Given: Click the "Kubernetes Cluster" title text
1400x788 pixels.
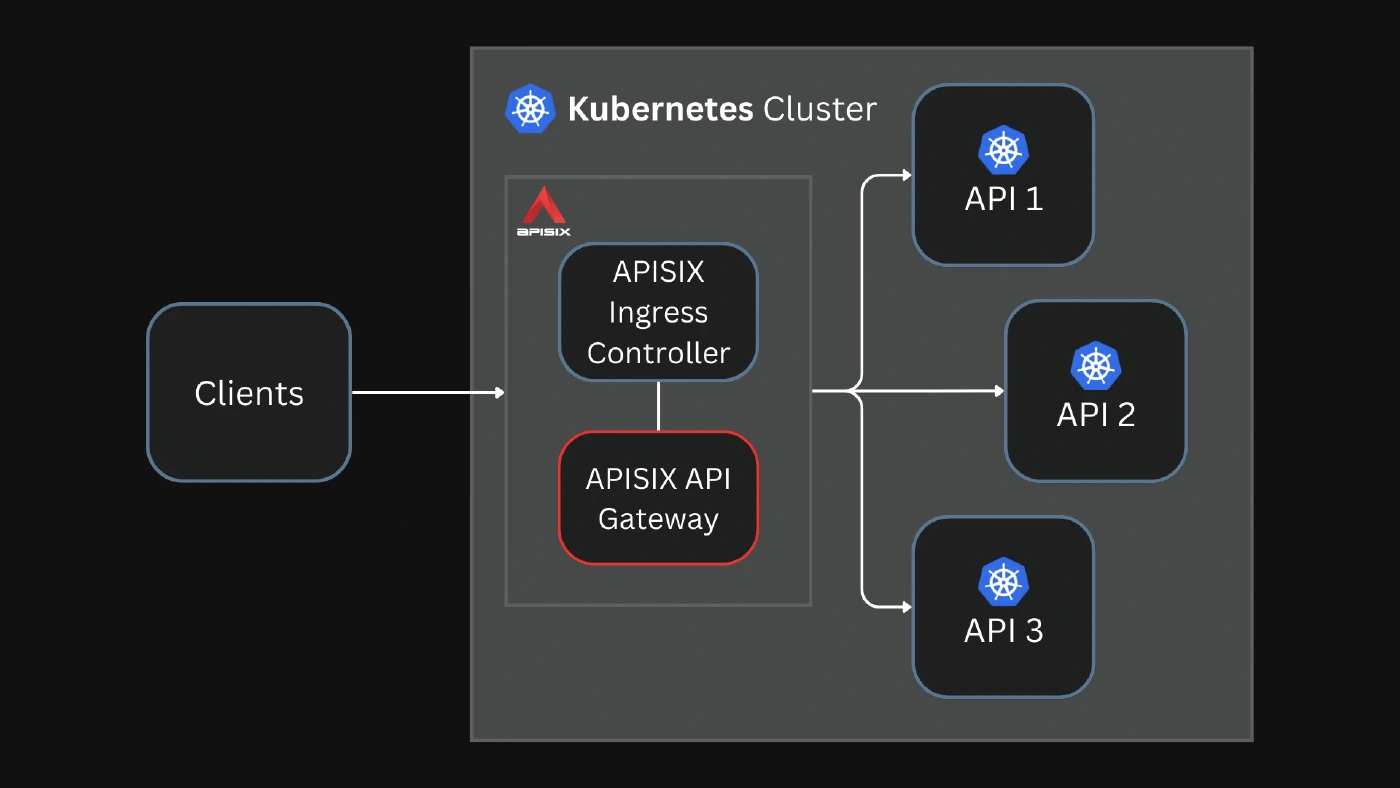Looking at the screenshot, I should click(722, 108).
